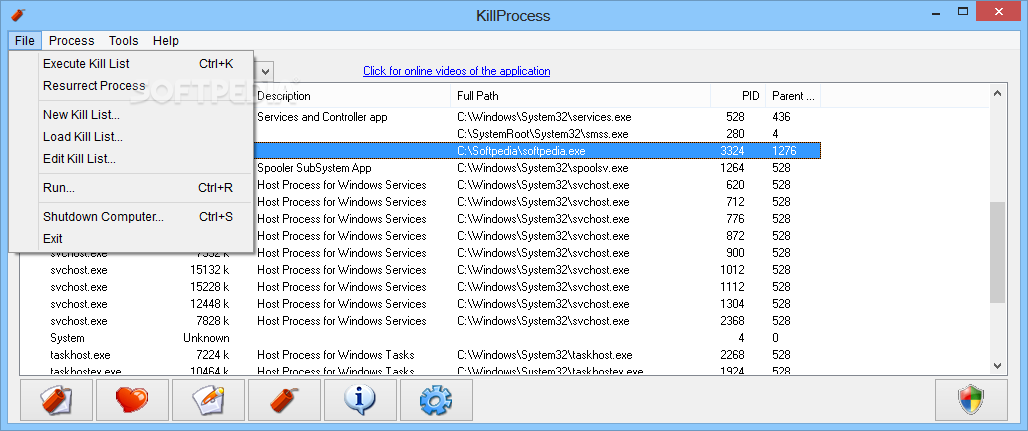Image resolution: width=1028 pixels, height=431 pixels.
Task: Click the PID cell 528
Action: click(x=735, y=117)
